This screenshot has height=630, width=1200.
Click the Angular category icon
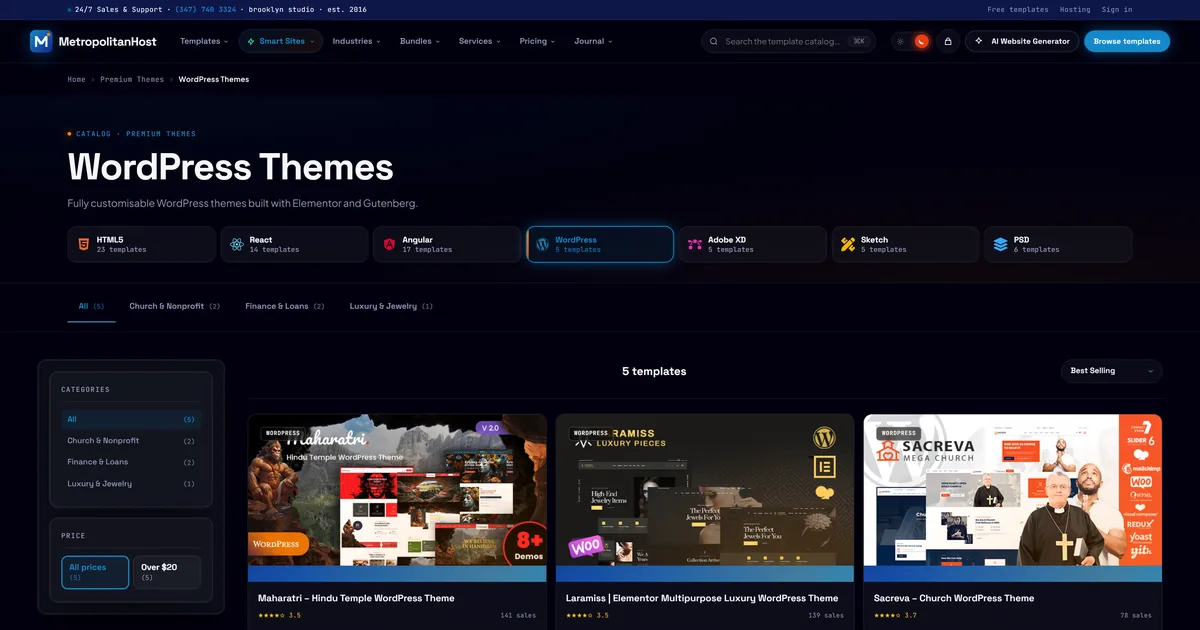coord(389,244)
